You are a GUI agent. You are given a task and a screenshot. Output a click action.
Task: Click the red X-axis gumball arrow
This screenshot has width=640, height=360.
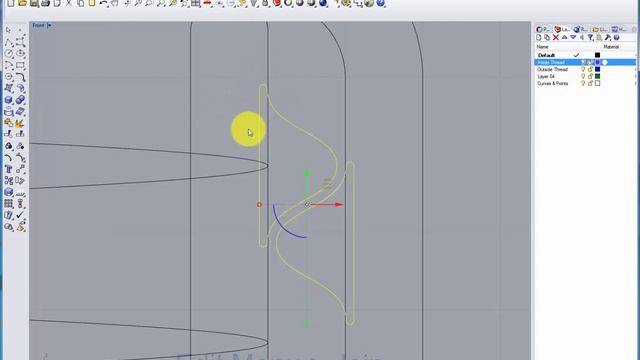pyautogui.click(x=339, y=204)
